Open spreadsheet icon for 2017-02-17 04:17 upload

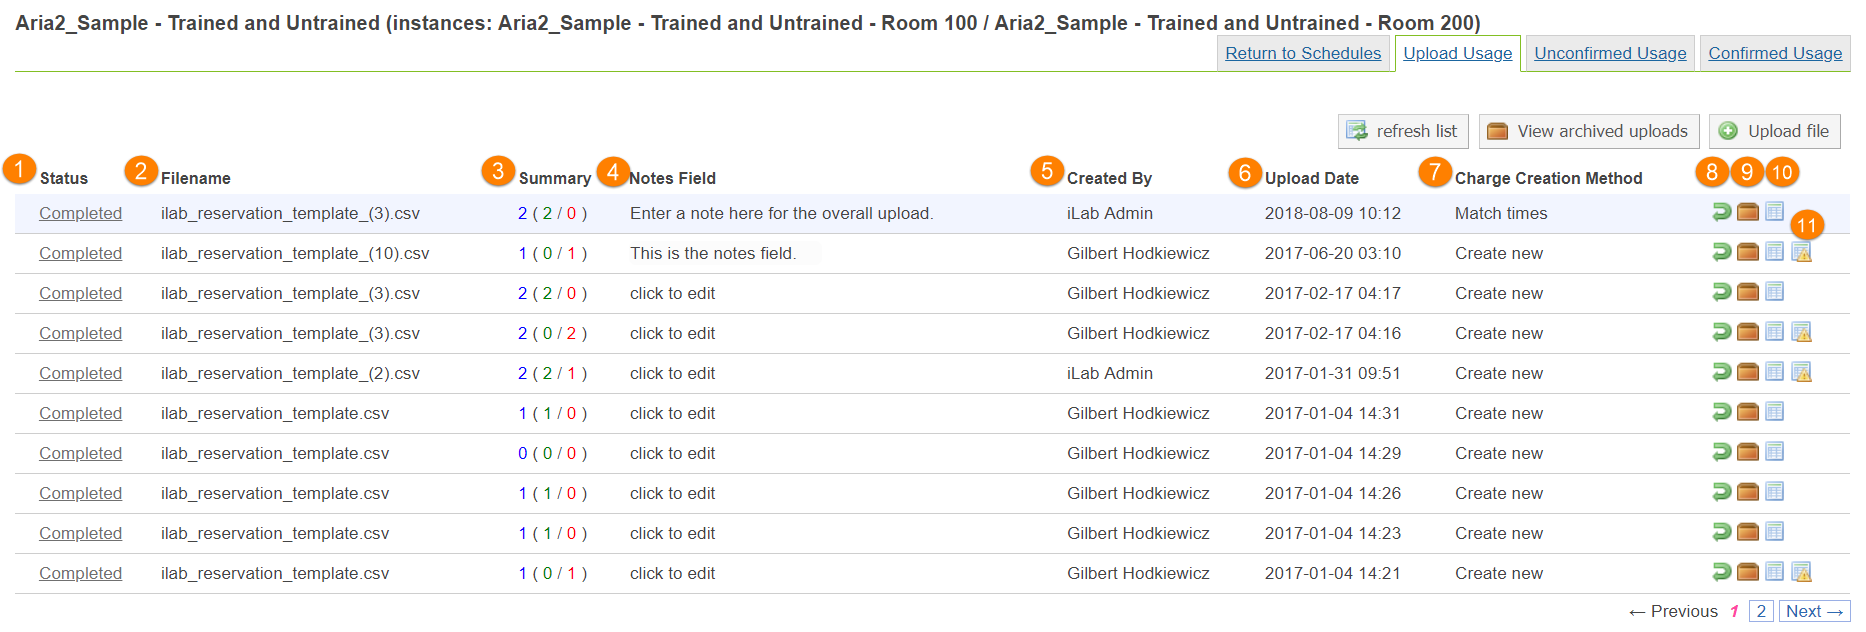1774,292
